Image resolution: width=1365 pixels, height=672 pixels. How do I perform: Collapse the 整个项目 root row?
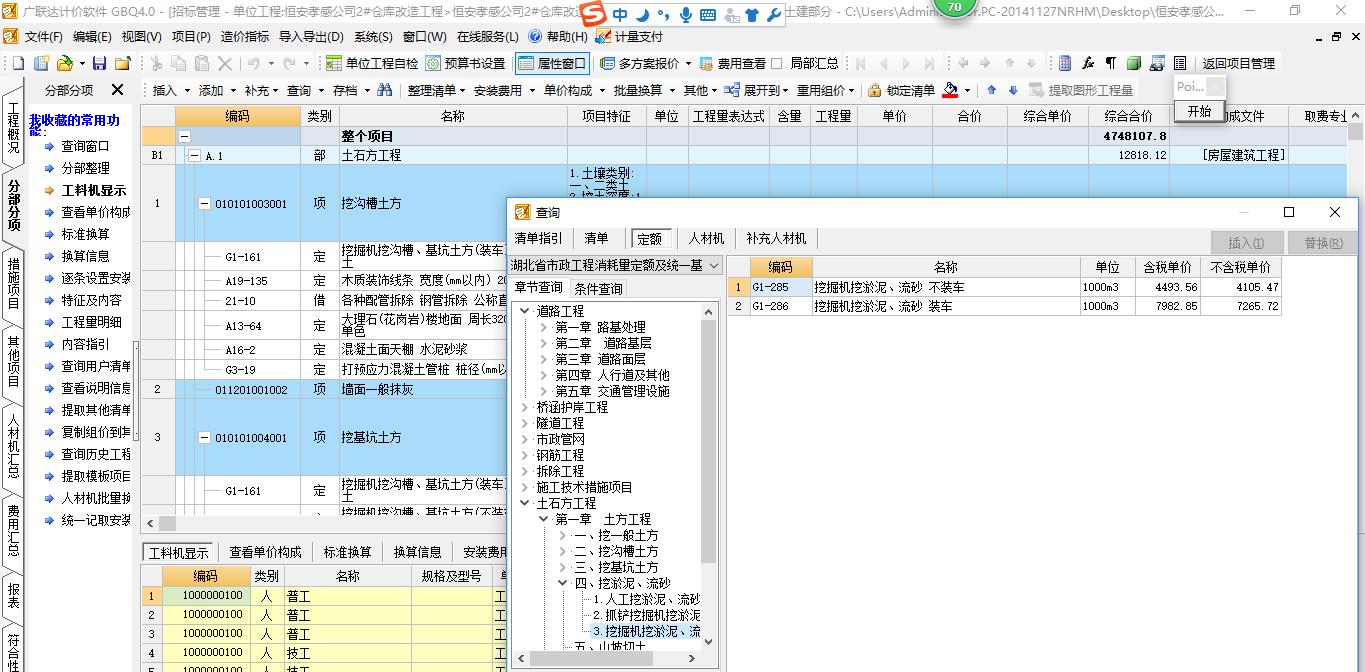[x=184, y=136]
